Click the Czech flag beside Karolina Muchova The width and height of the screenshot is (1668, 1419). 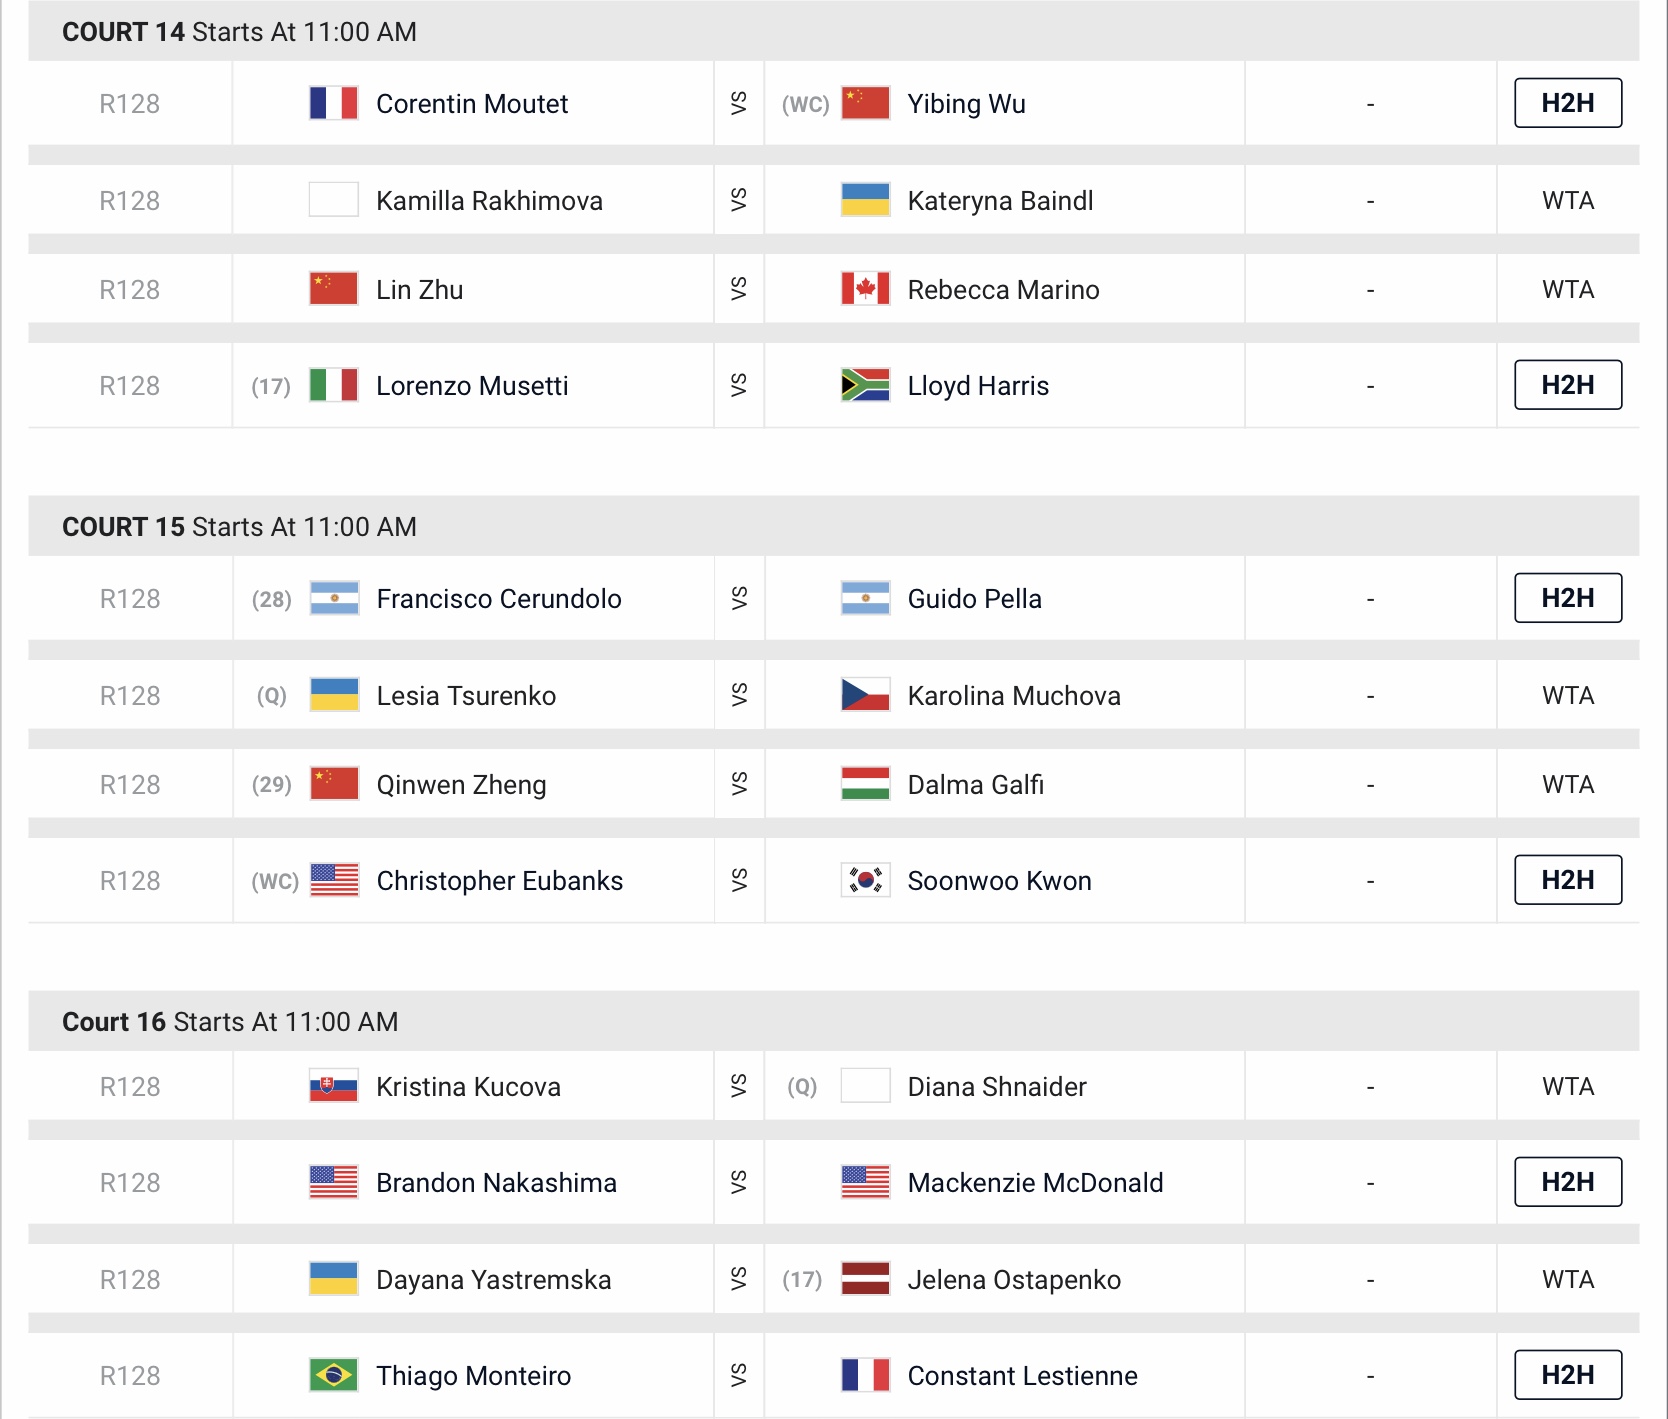pyautogui.click(x=865, y=695)
